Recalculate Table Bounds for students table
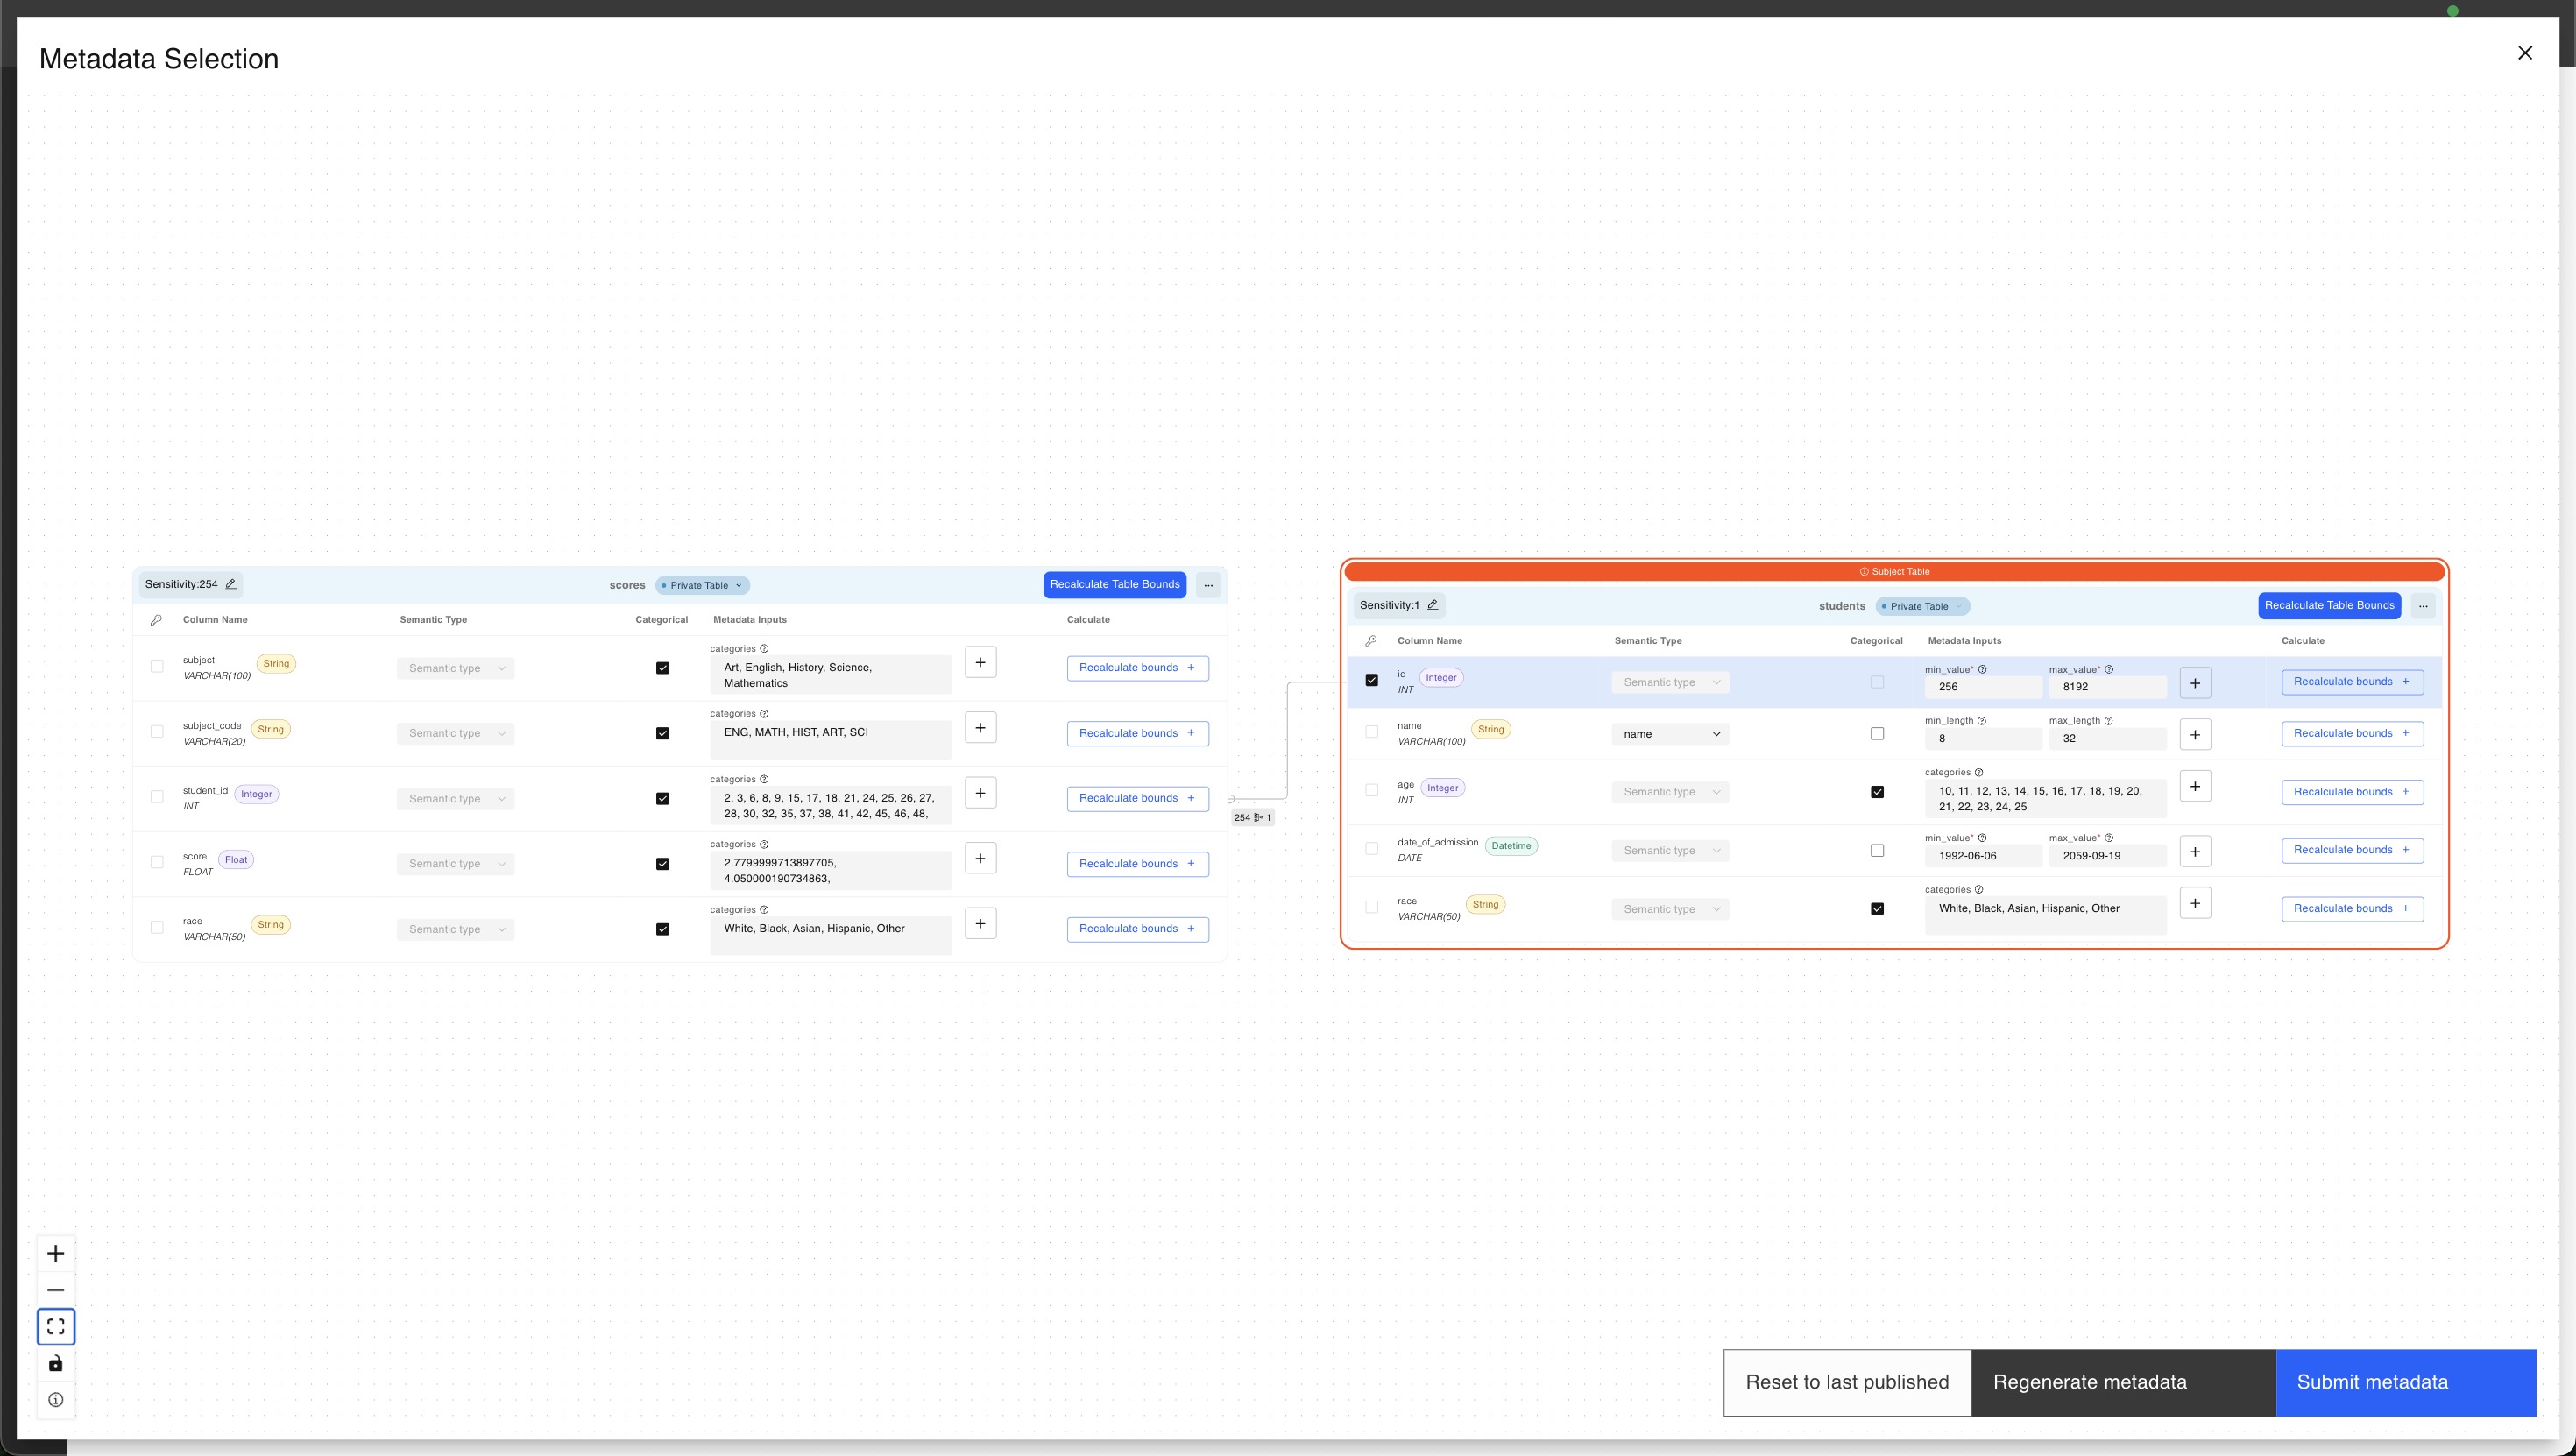2576x1456 pixels. point(2329,606)
